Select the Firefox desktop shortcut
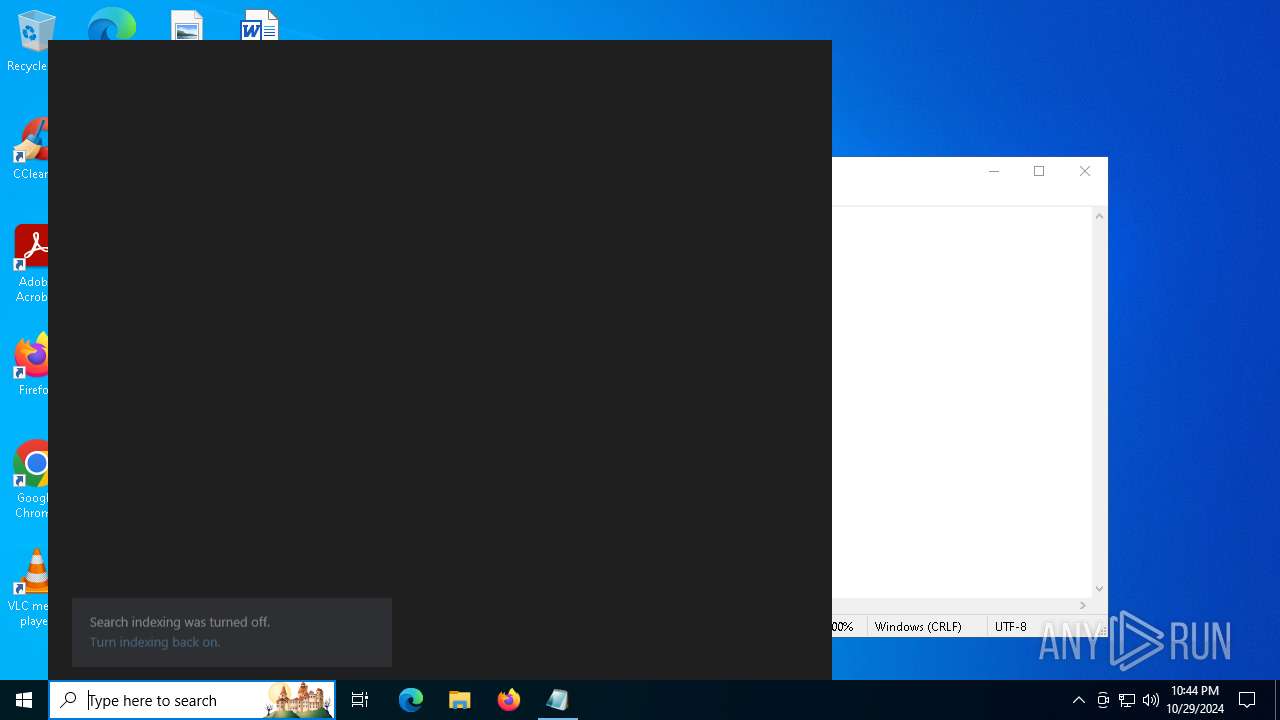Screen dimensions: 1280x720 tap(31, 365)
